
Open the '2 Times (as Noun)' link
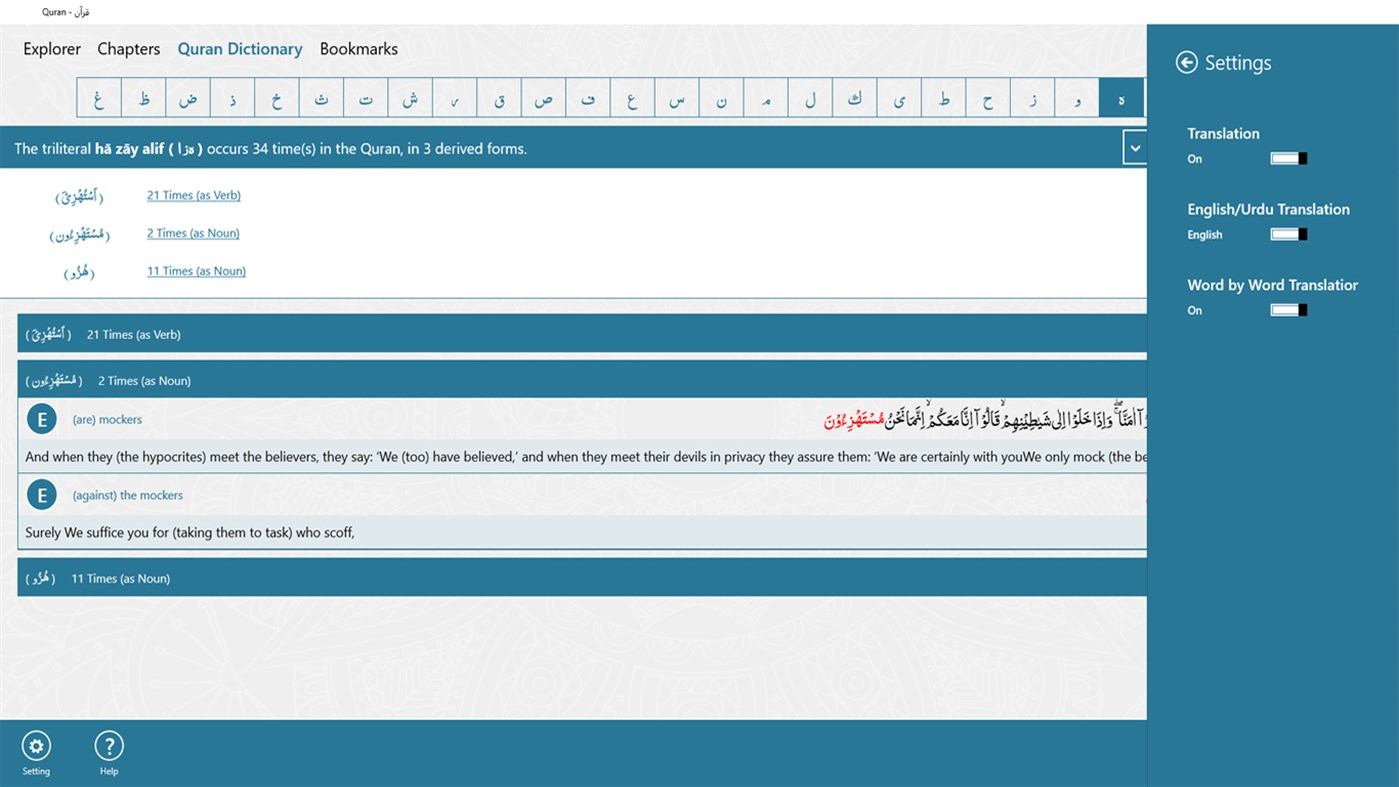[x=192, y=232]
